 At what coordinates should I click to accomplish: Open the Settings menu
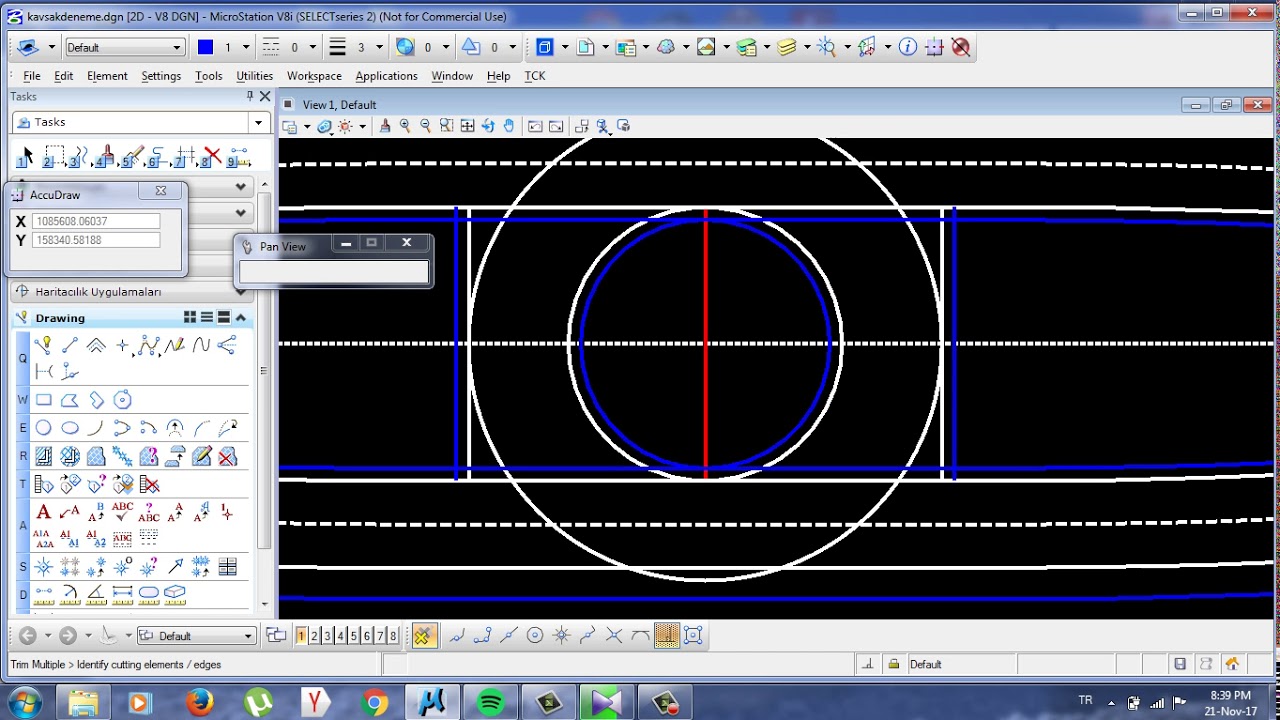pos(161,76)
